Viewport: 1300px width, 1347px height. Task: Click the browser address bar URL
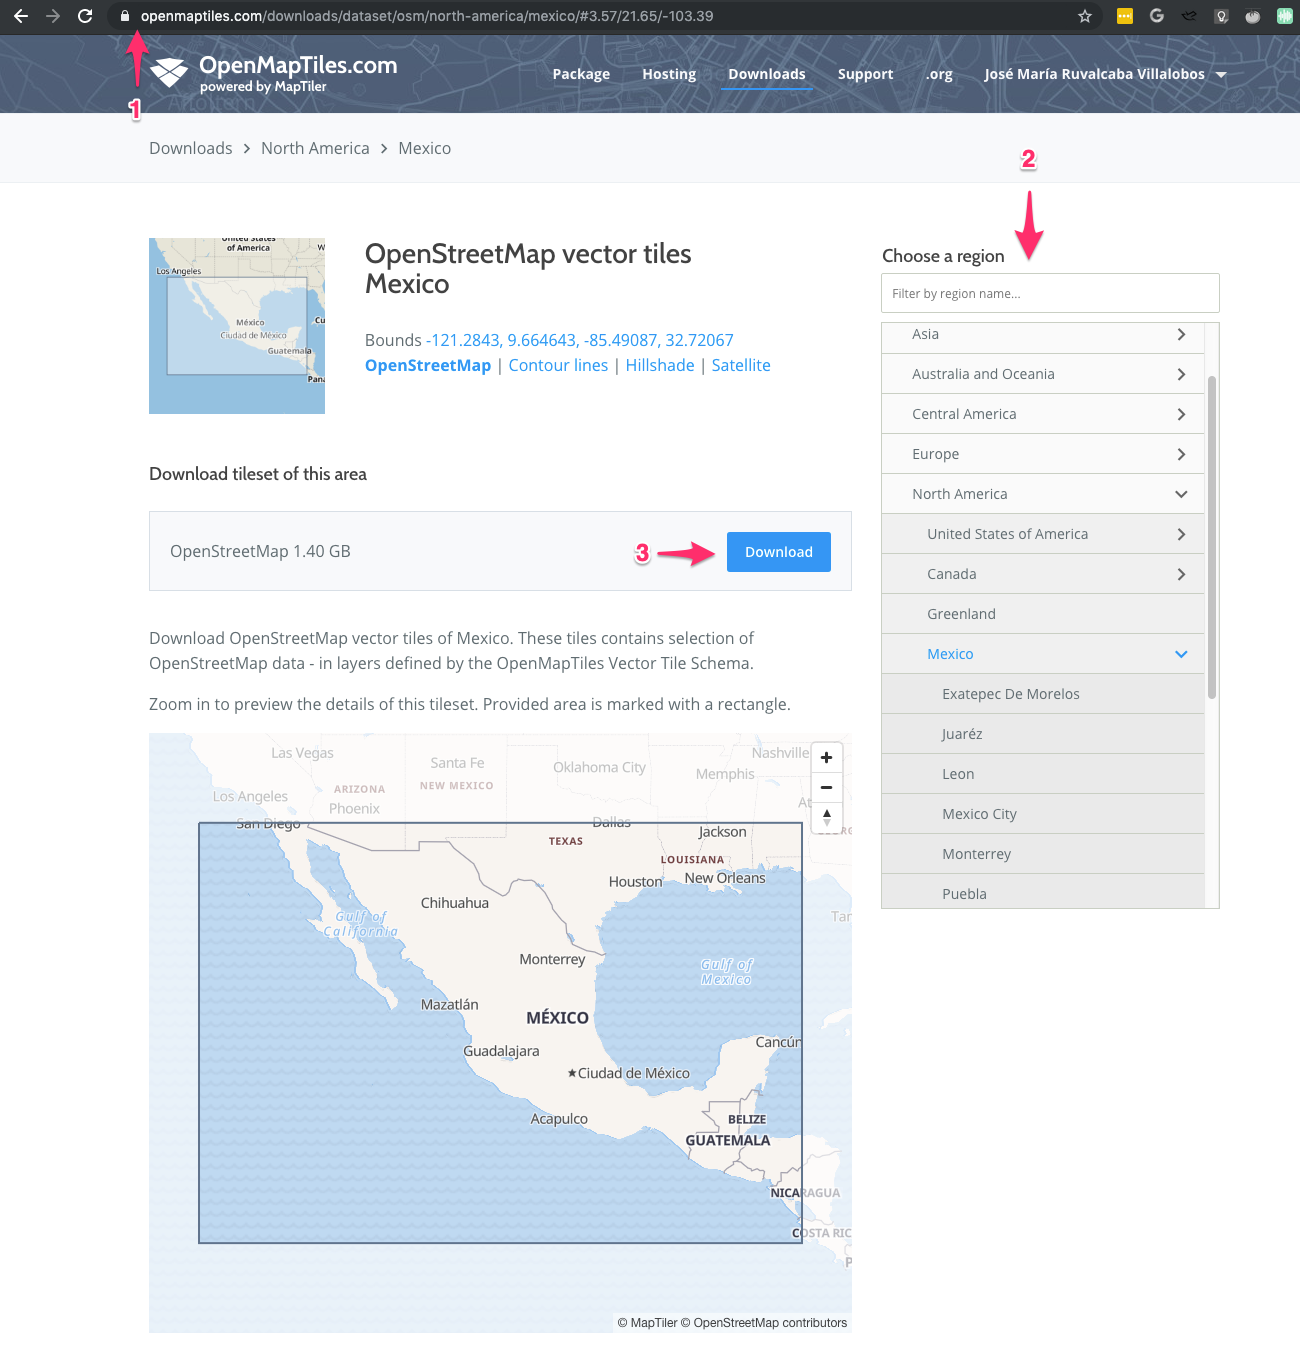click(x=427, y=16)
